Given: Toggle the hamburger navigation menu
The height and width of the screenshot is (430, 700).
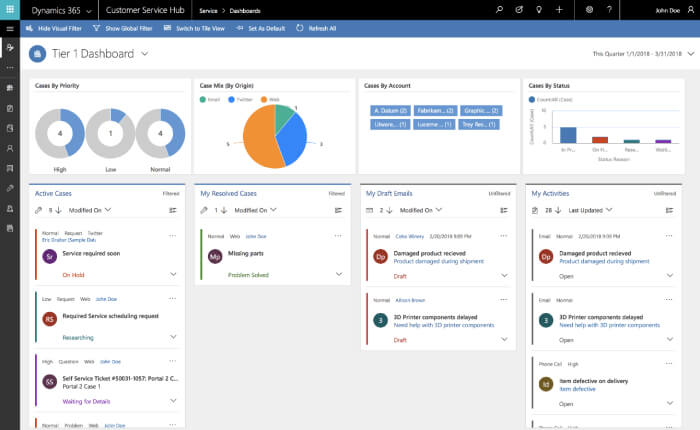Looking at the screenshot, I should pos(9,29).
